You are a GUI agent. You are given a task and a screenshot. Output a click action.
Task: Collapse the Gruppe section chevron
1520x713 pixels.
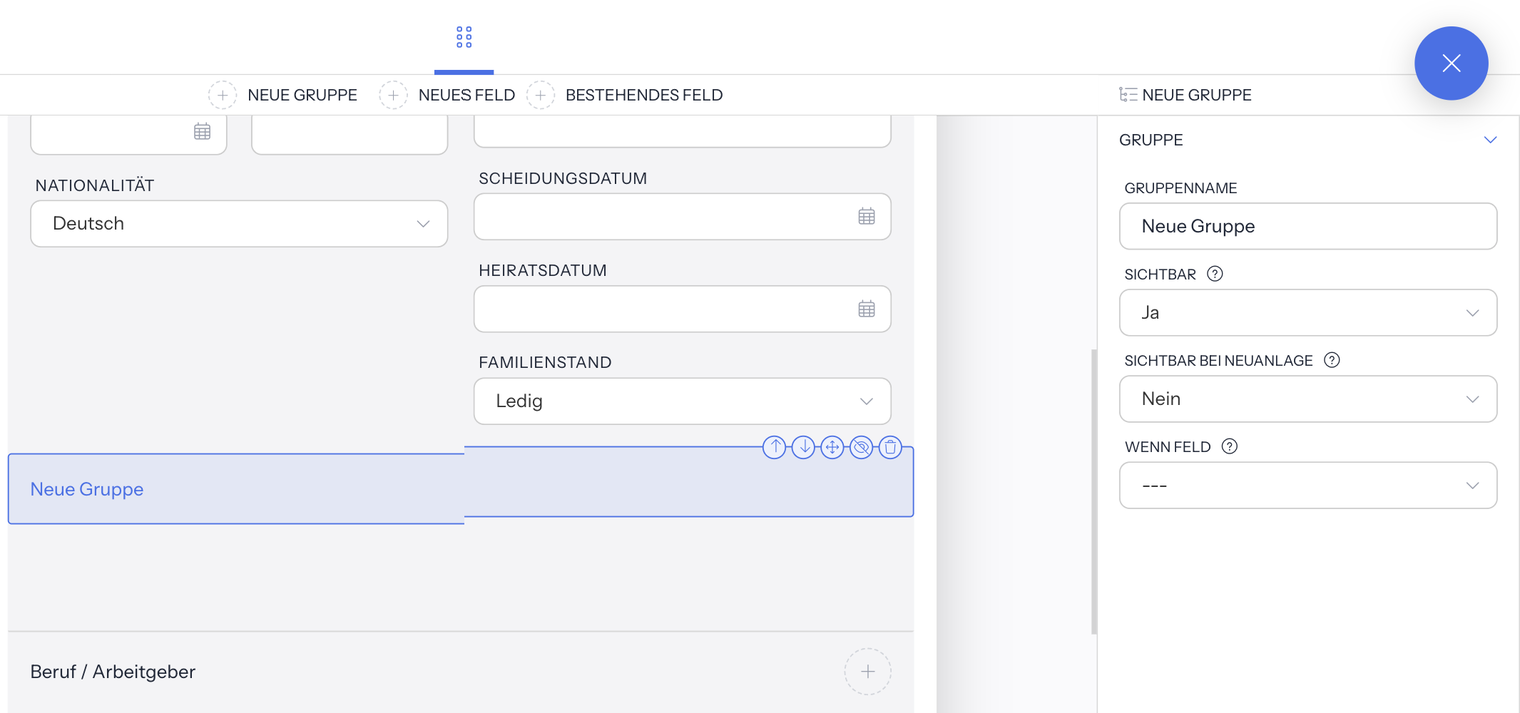(1490, 140)
